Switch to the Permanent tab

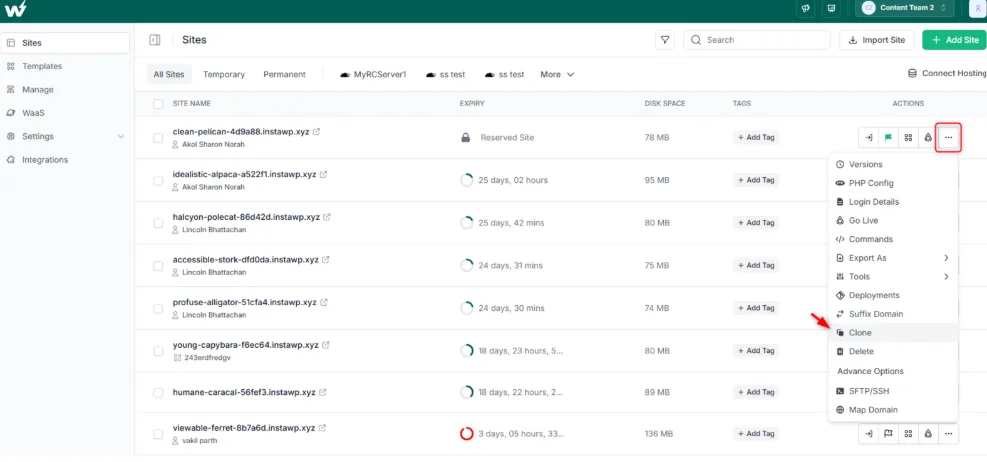[x=285, y=74]
